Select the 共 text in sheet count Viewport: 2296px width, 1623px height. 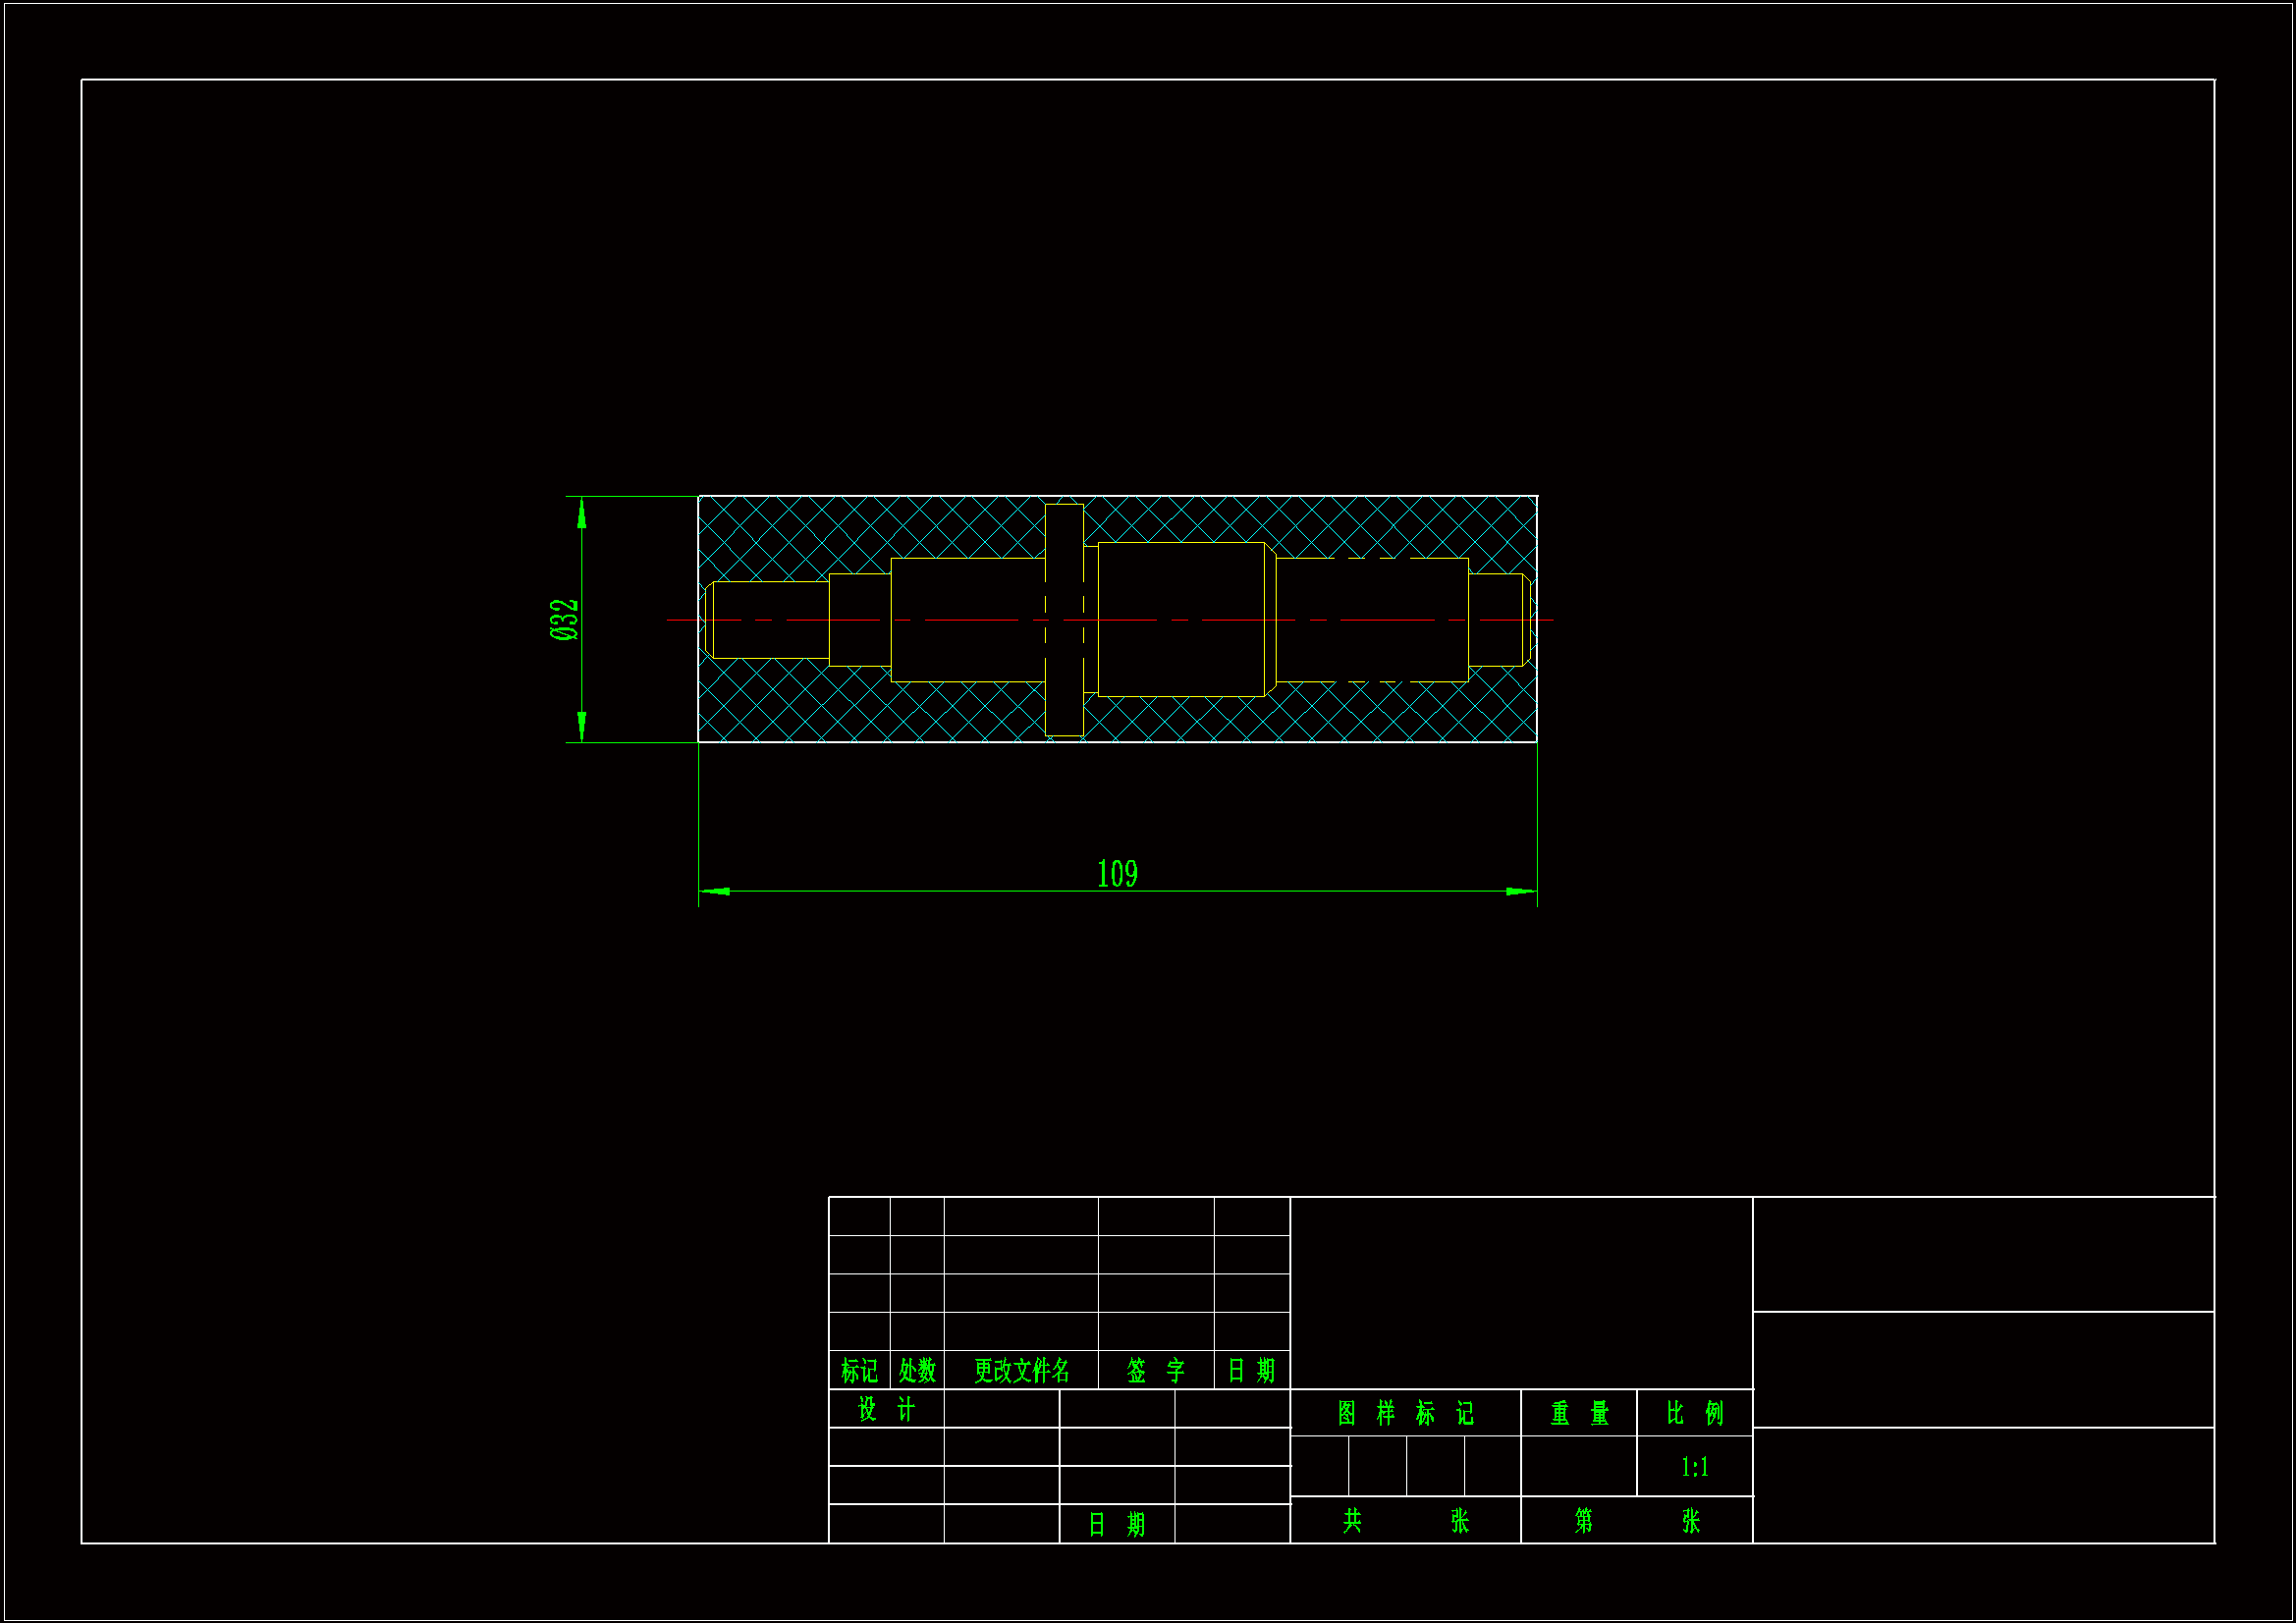[x=1352, y=1521]
